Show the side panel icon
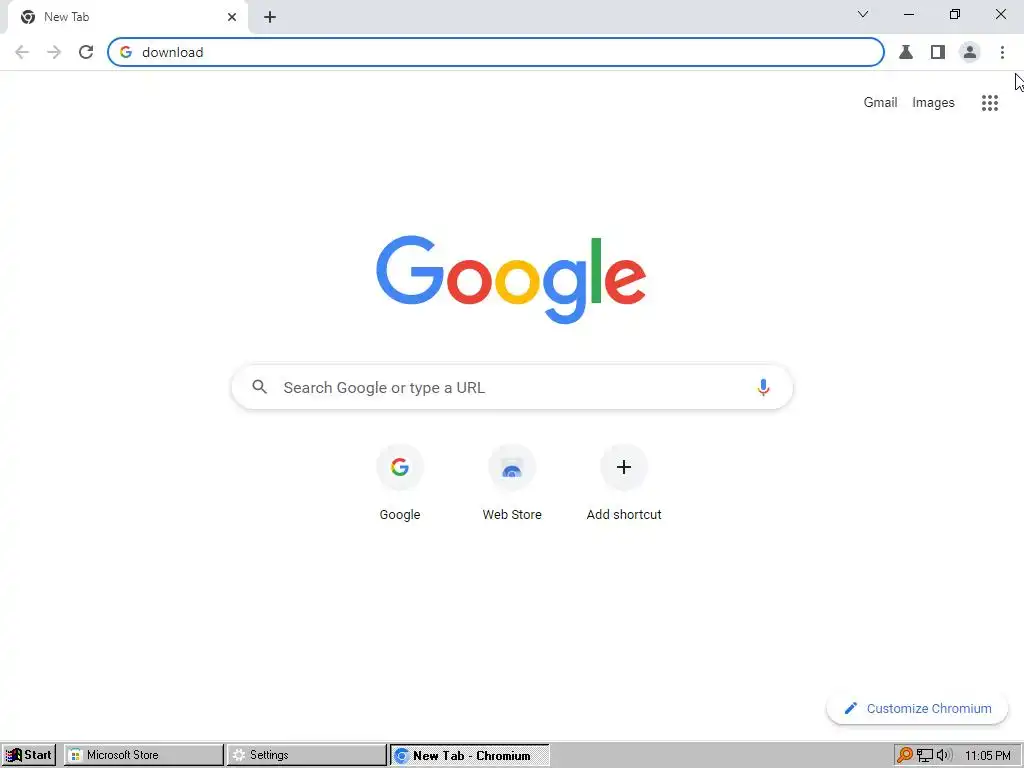 pos(938,52)
